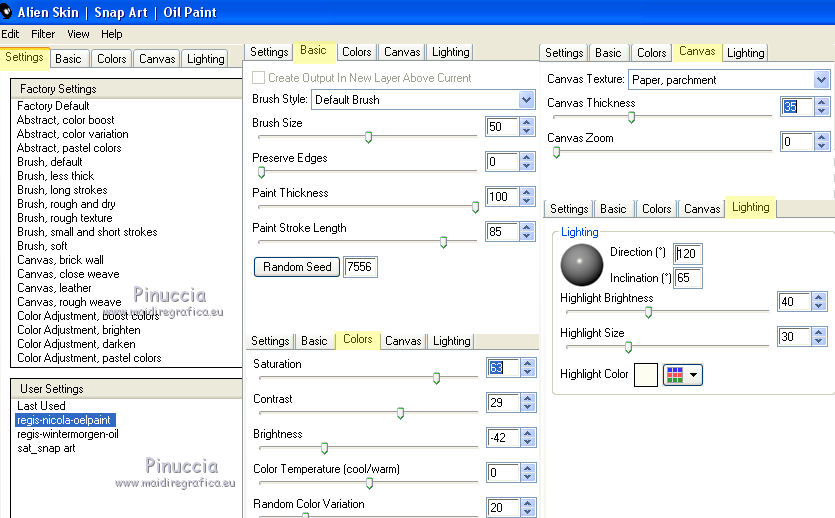Image resolution: width=835 pixels, height=518 pixels.
Task: Click the Highlight Color swatch
Action: 646,375
